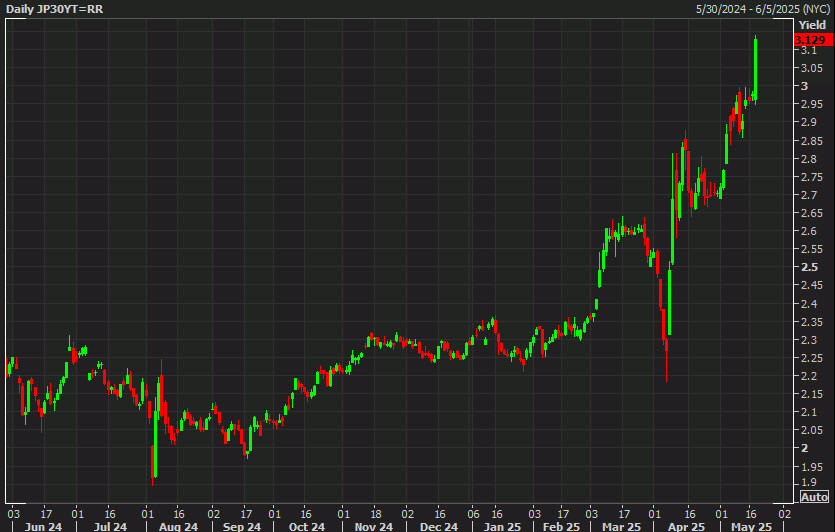The width and height of the screenshot is (835, 532).
Task: Click the 1.9 yield axis label
Action: (x=809, y=482)
